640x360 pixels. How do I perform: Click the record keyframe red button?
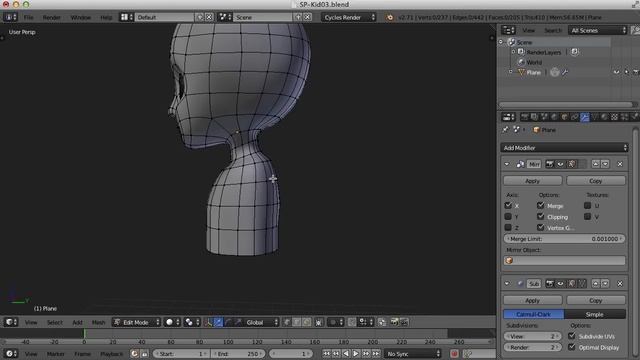click(x=454, y=353)
